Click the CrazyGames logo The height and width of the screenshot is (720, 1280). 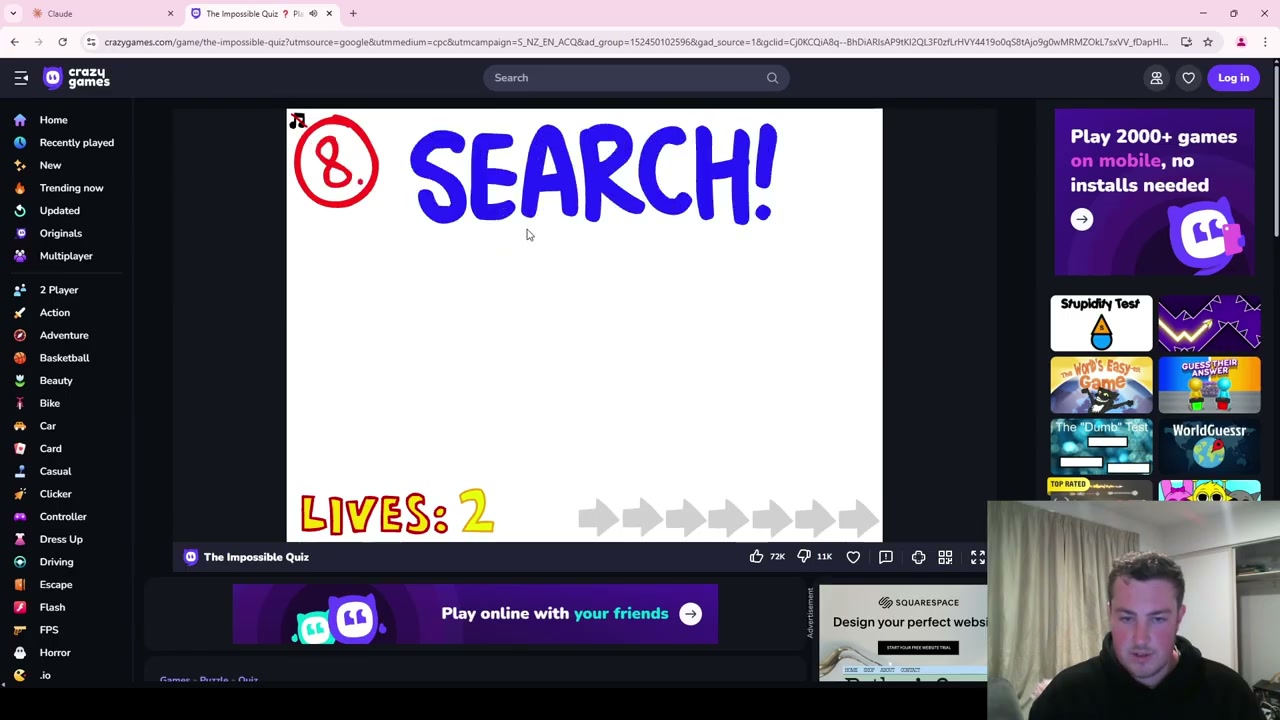(x=77, y=78)
